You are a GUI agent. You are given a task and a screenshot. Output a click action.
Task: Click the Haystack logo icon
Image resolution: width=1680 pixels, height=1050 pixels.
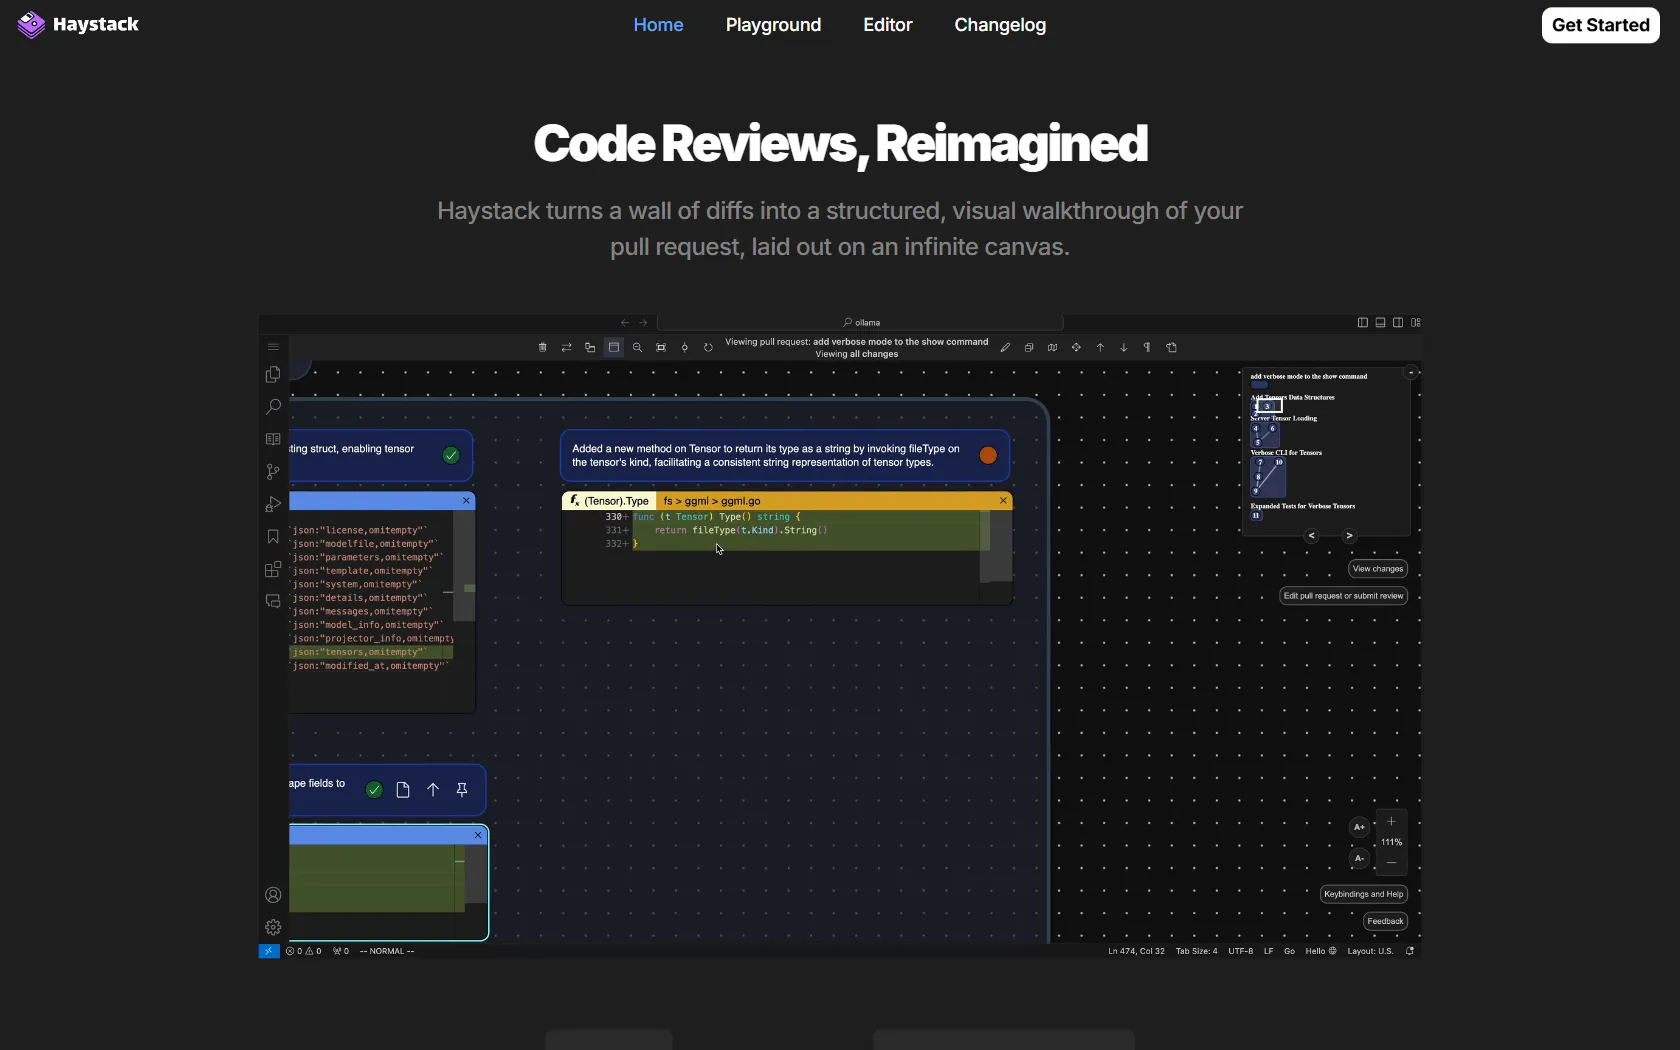tap(31, 25)
